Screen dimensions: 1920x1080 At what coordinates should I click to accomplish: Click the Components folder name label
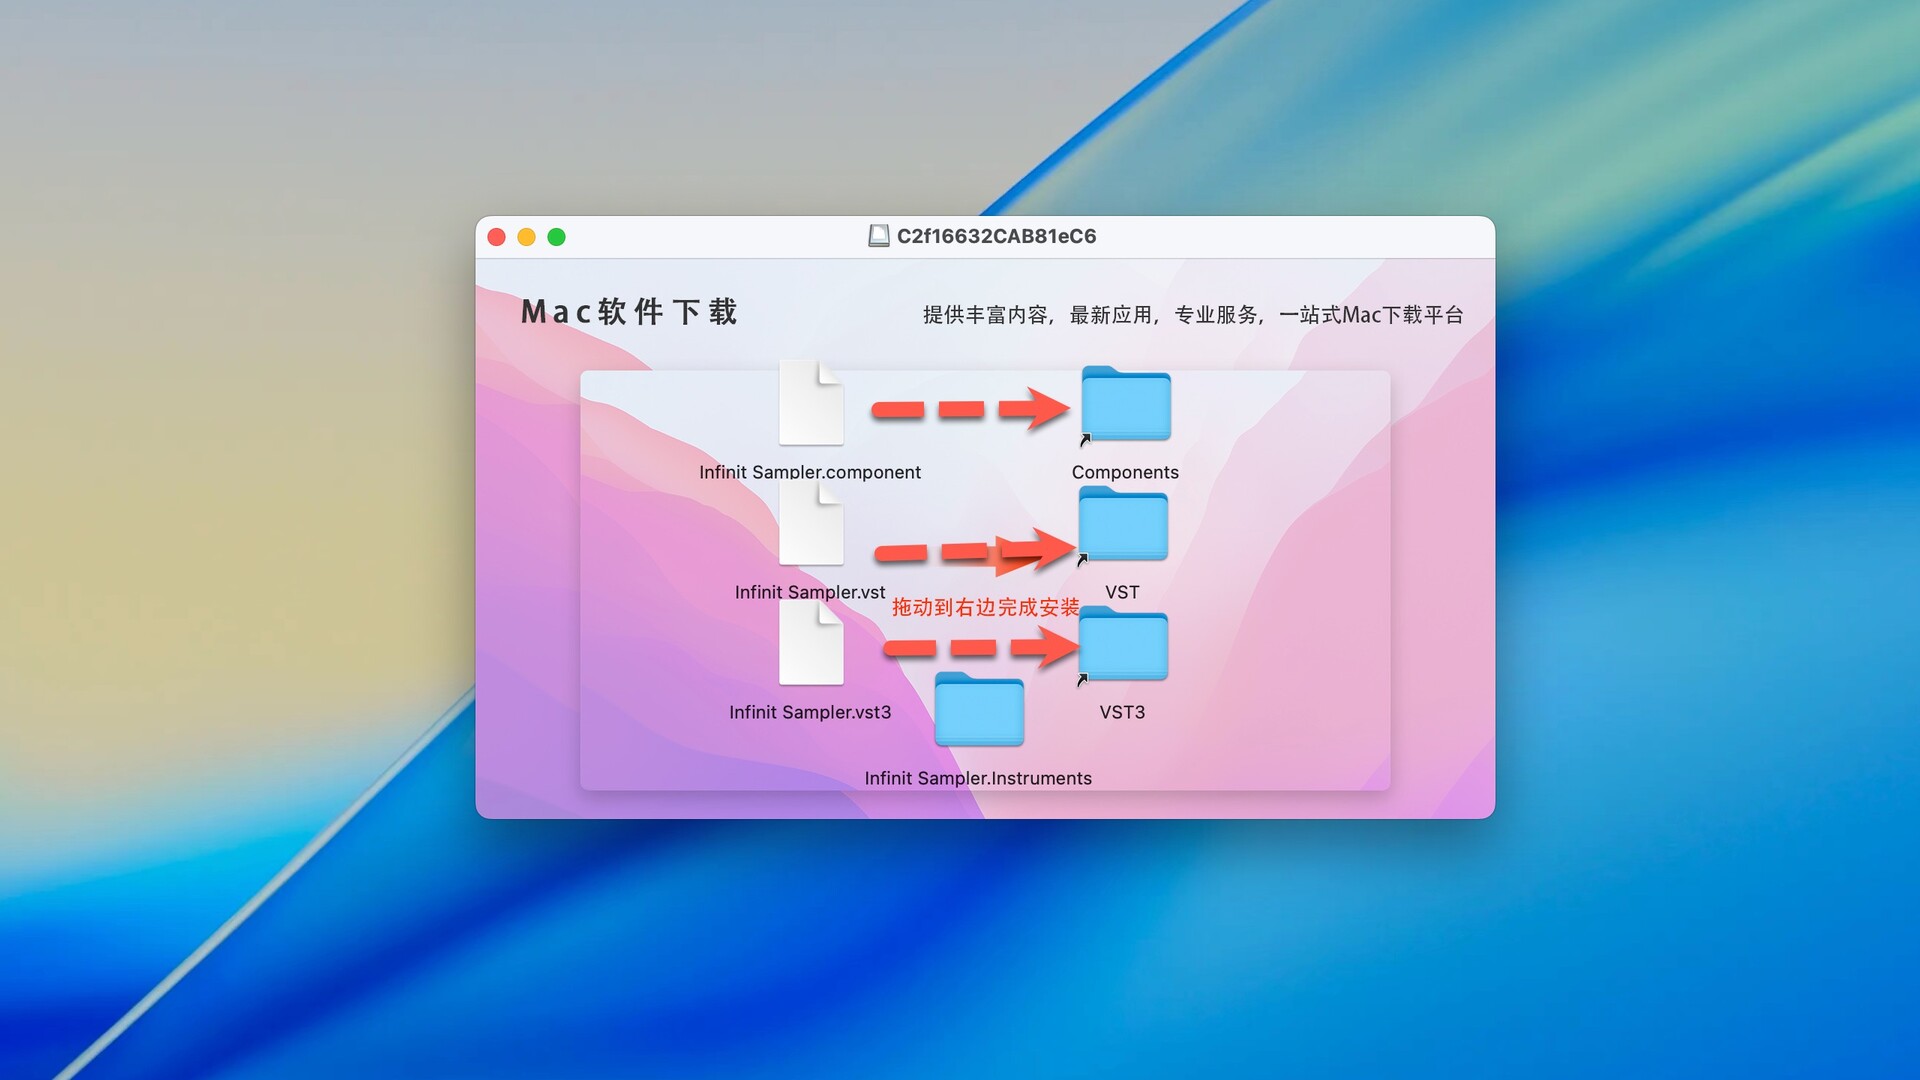pyautogui.click(x=1125, y=472)
